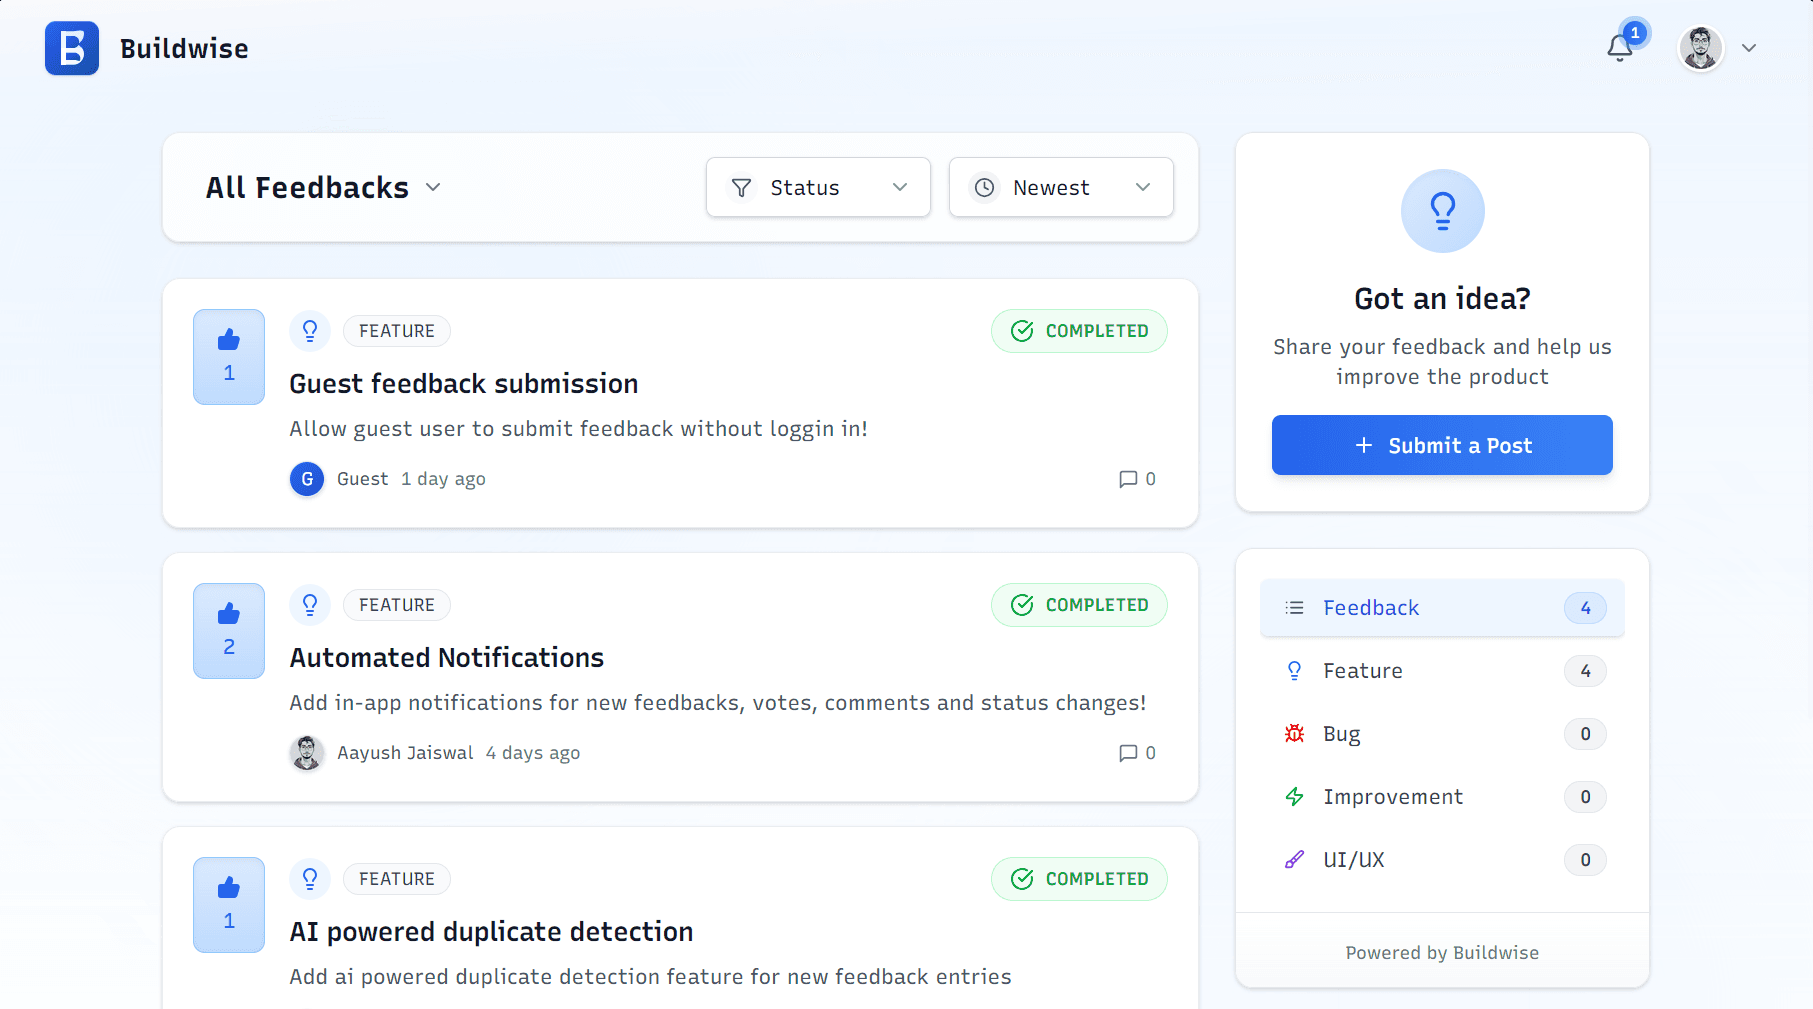This screenshot has width=1813, height=1009.
Task: Upvote the Automated Notifications post
Action: pyautogui.click(x=228, y=630)
